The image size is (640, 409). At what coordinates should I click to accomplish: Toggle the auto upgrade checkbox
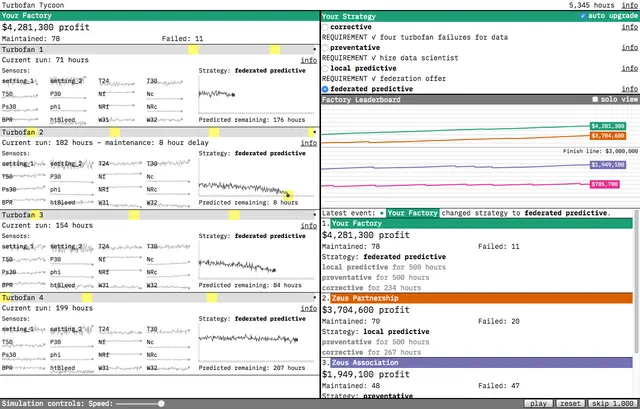pos(583,16)
